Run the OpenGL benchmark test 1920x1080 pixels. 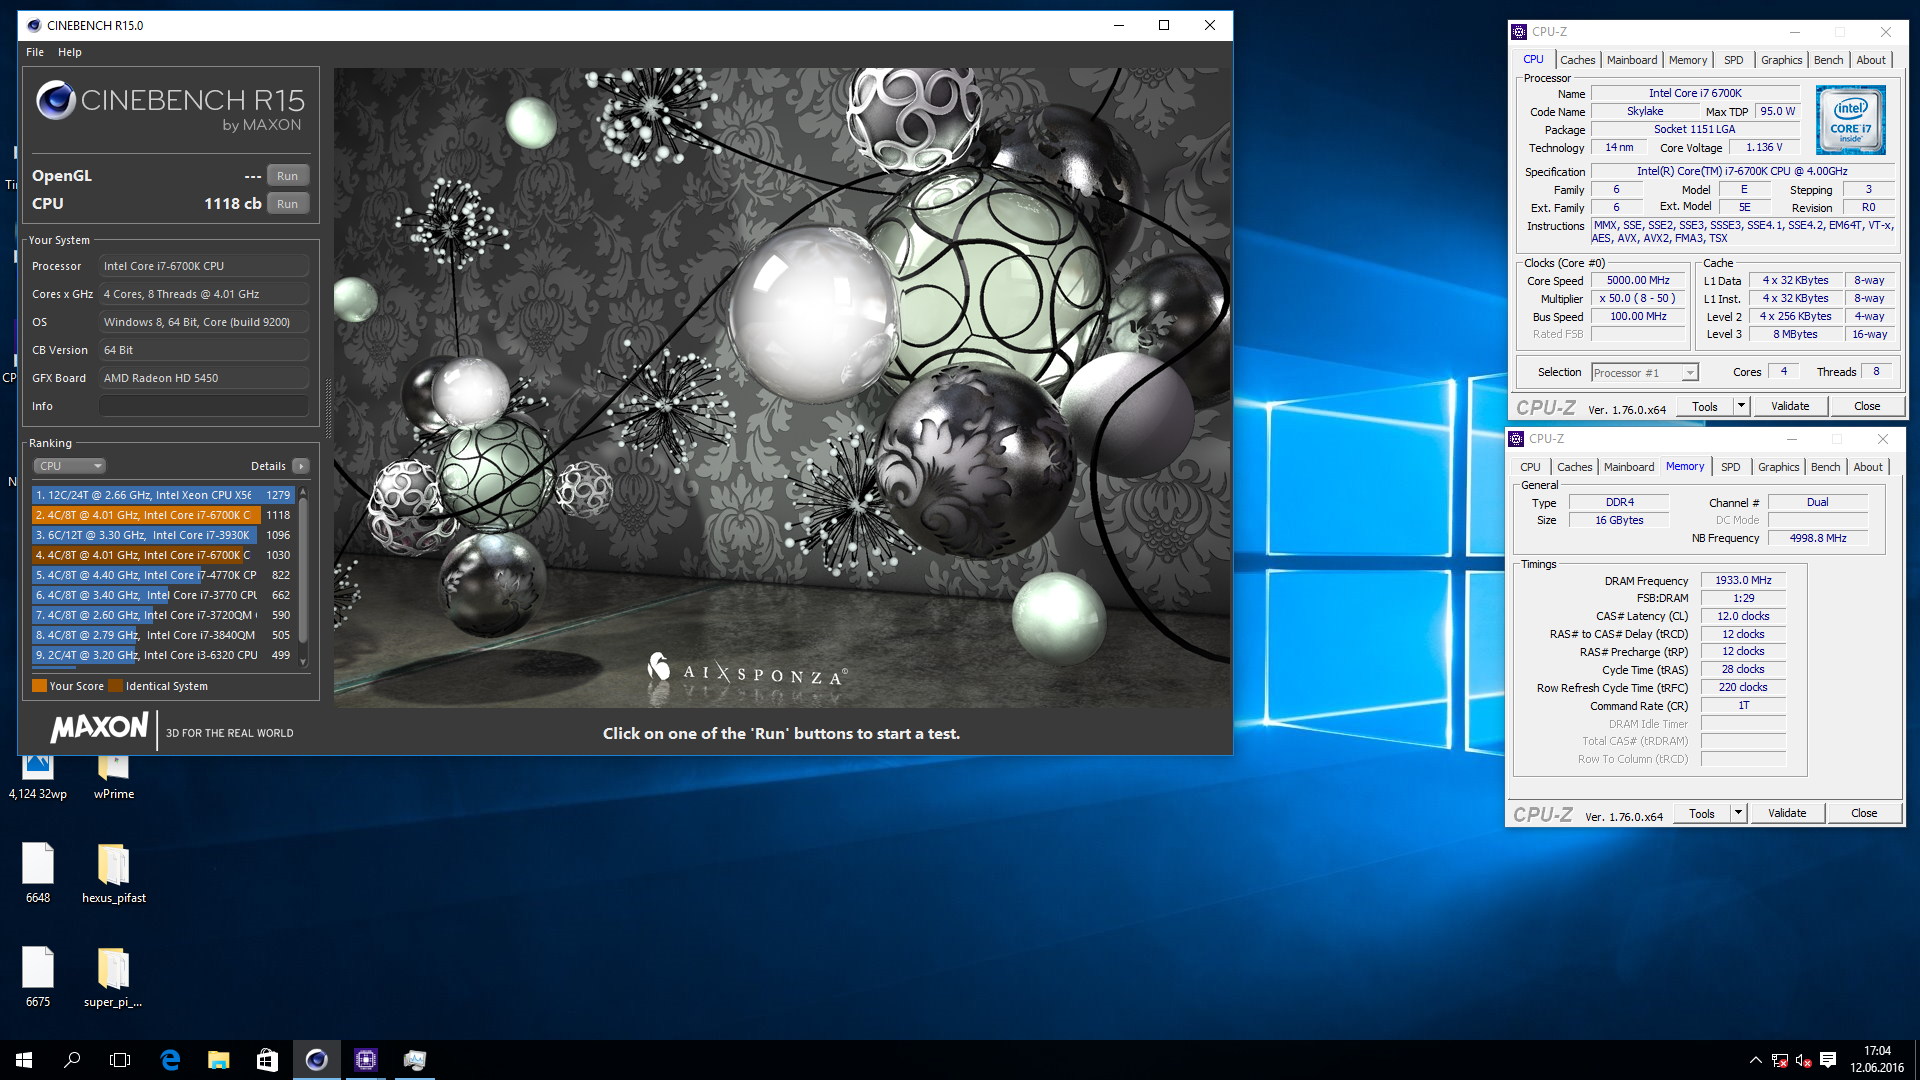click(x=287, y=176)
